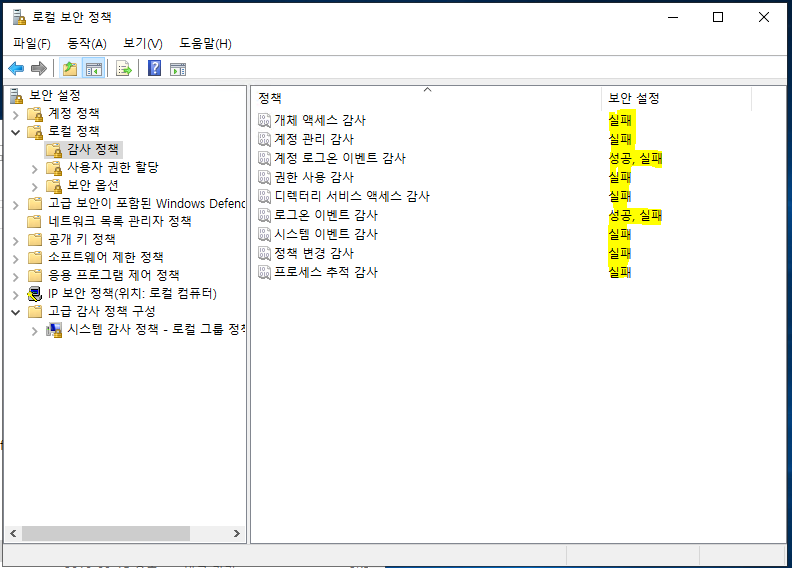Toggle show/hide console tree icon
The image size is (792, 568).
94,69
